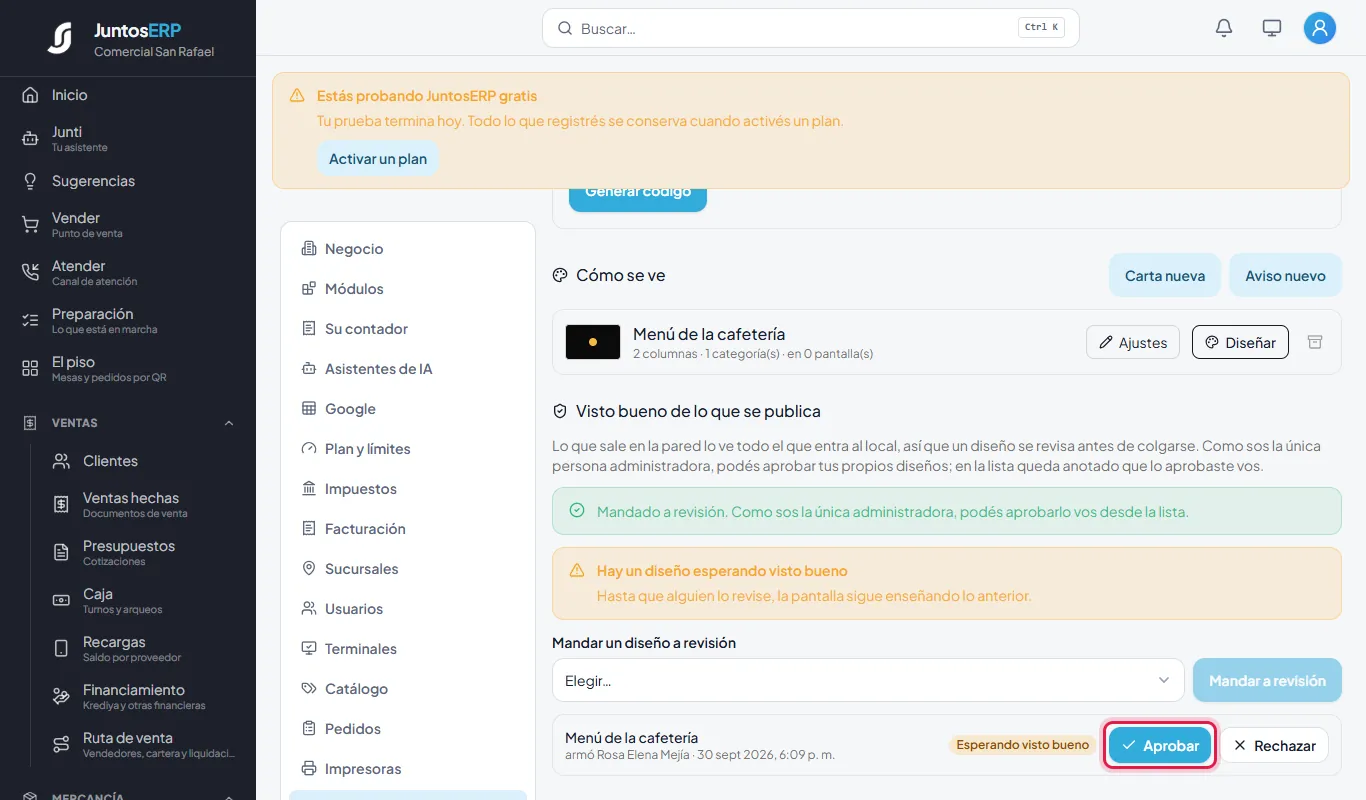Collapse the VENTAS section chevron
This screenshot has height=800, width=1366.
pyautogui.click(x=229, y=423)
